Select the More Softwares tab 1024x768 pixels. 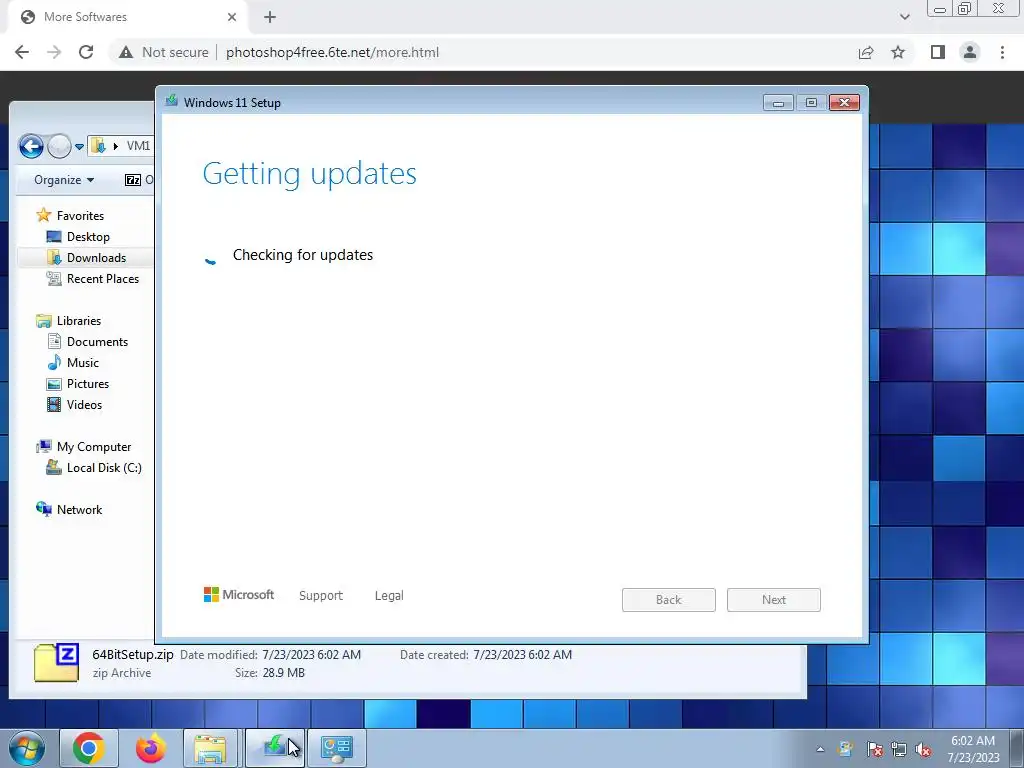point(129,17)
